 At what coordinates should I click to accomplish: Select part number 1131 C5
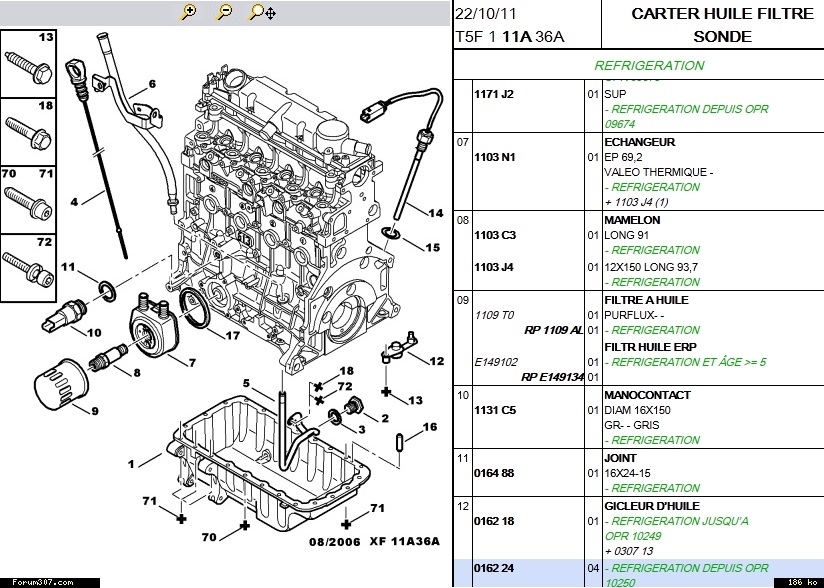click(x=494, y=410)
